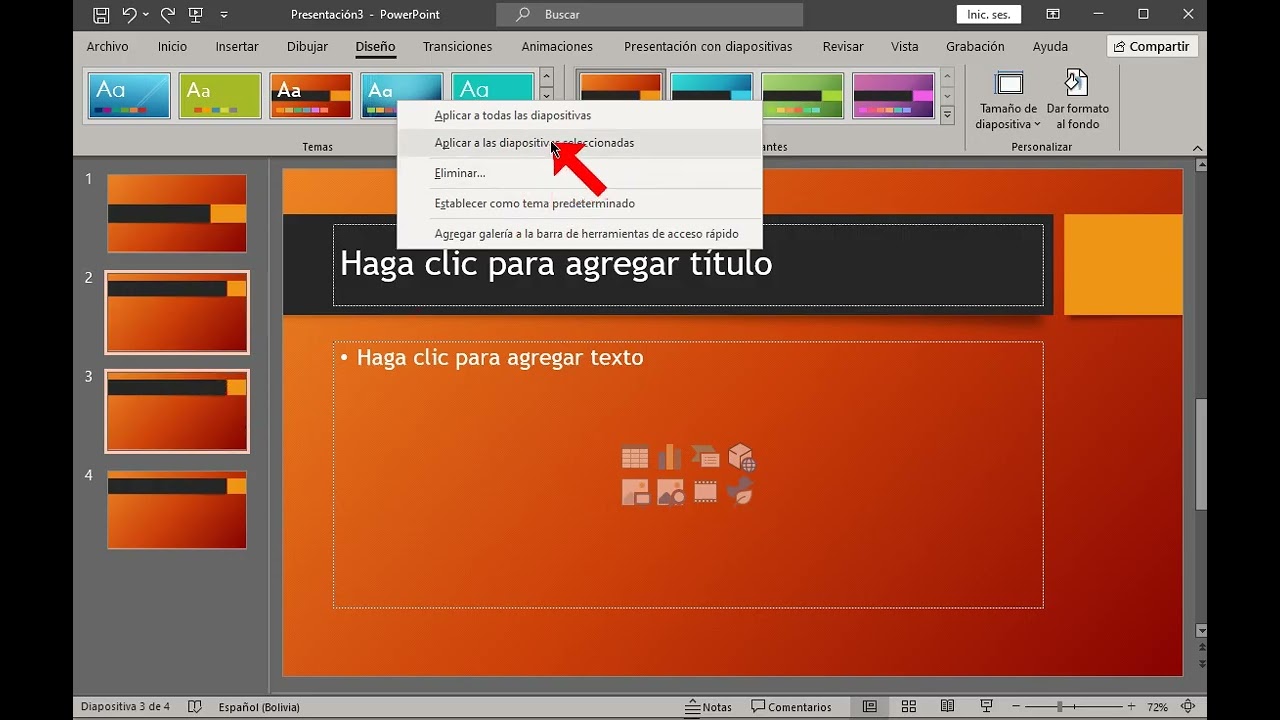Click the Ayuda tab

1050,47
